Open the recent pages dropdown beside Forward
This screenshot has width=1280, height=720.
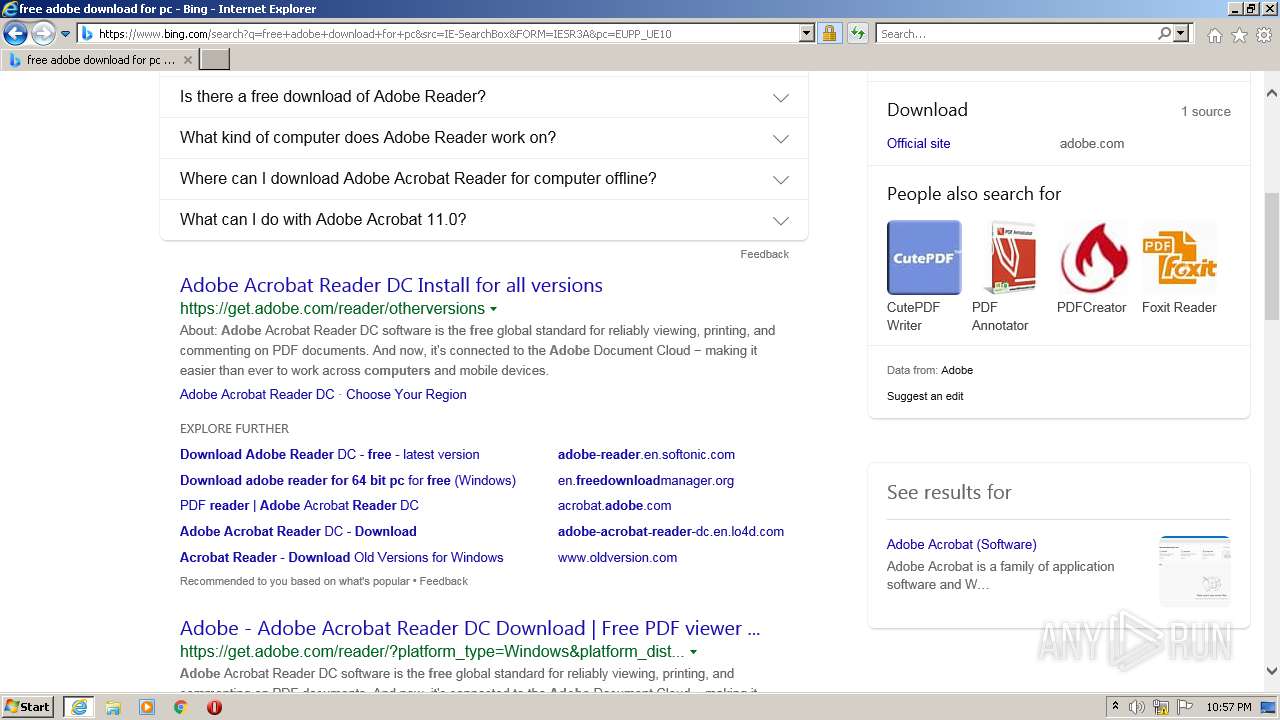pos(66,34)
